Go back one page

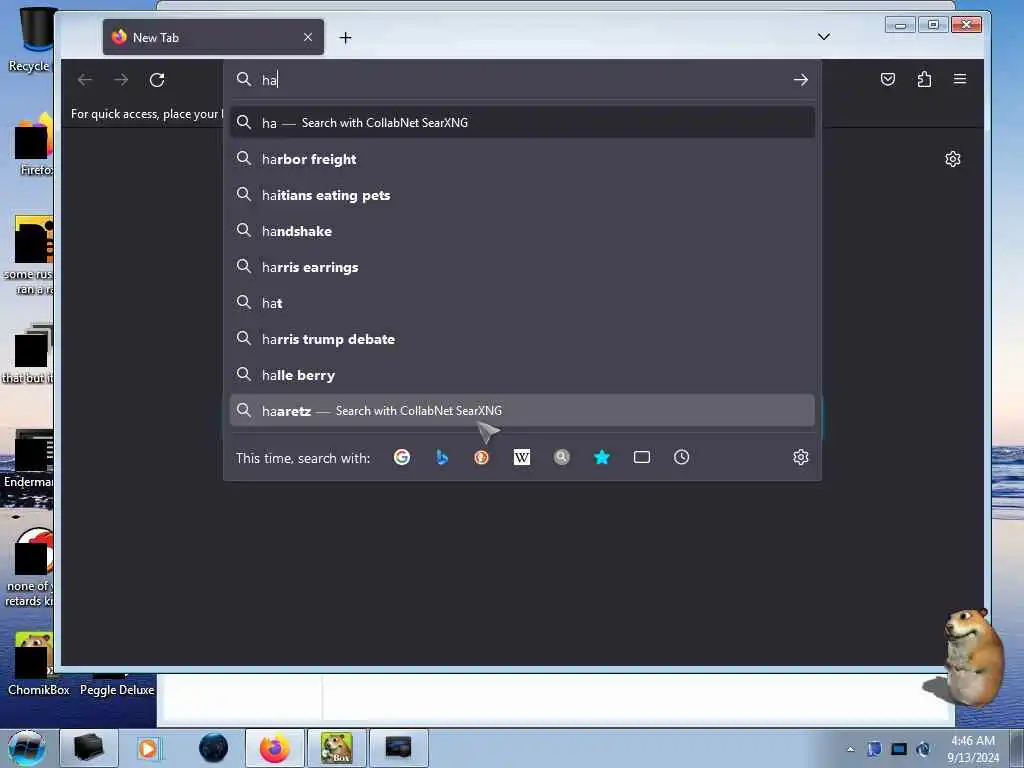[x=85, y=80]
